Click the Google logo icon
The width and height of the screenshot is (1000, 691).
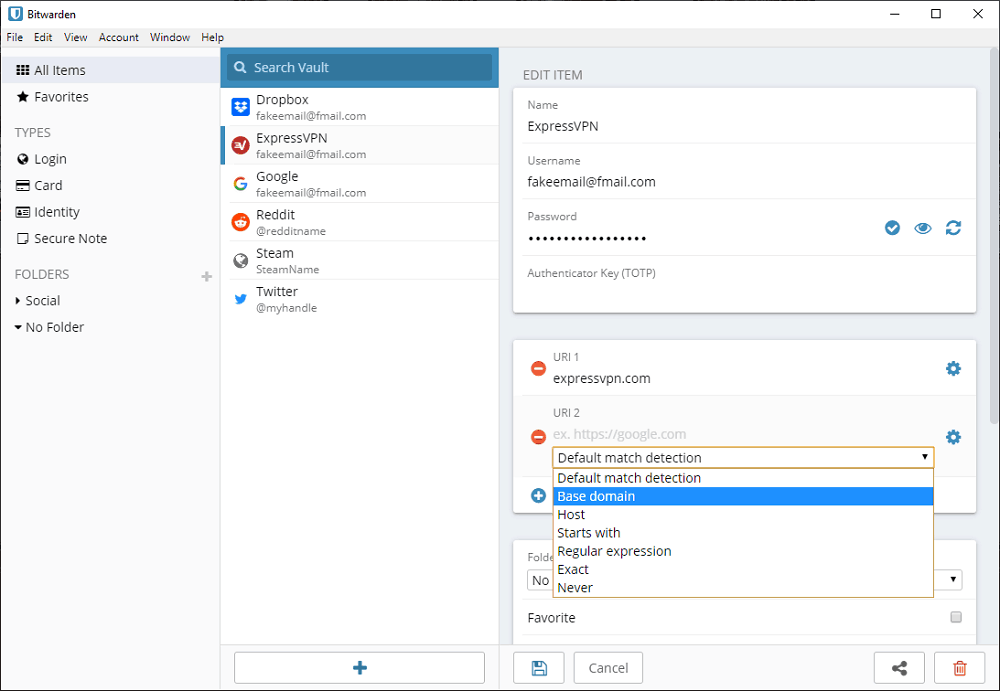coord(240,184)
